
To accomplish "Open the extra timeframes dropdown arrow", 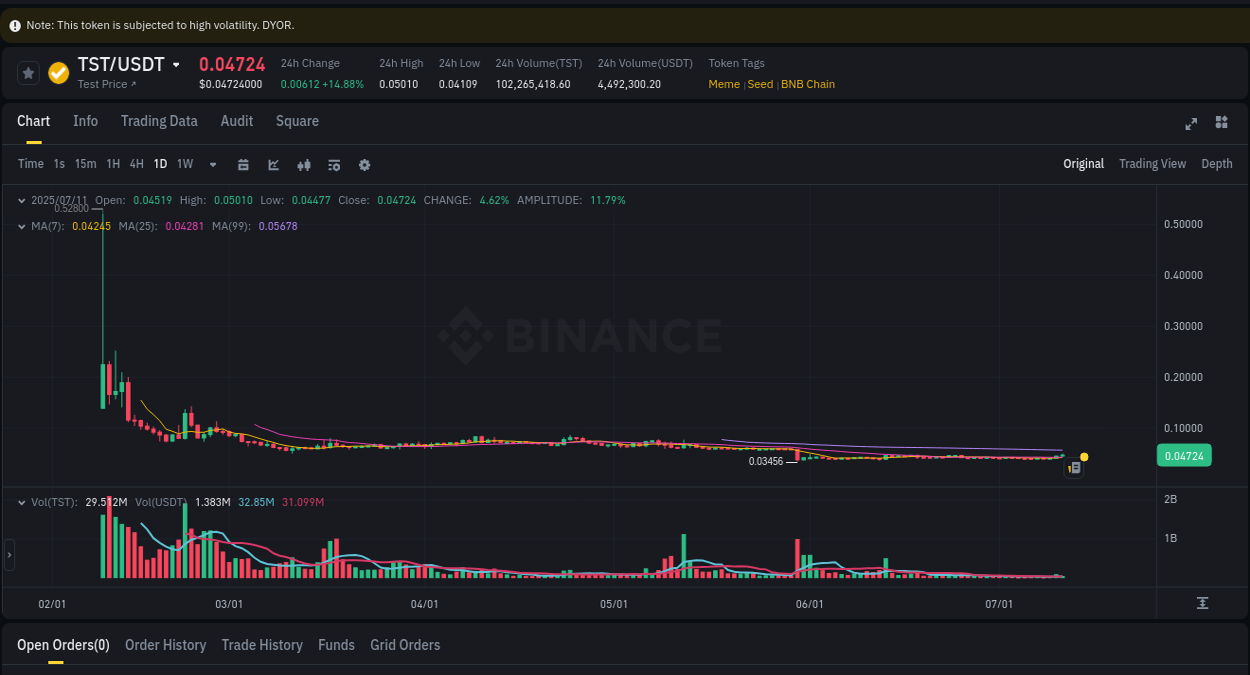I will [x=212, y=164].
